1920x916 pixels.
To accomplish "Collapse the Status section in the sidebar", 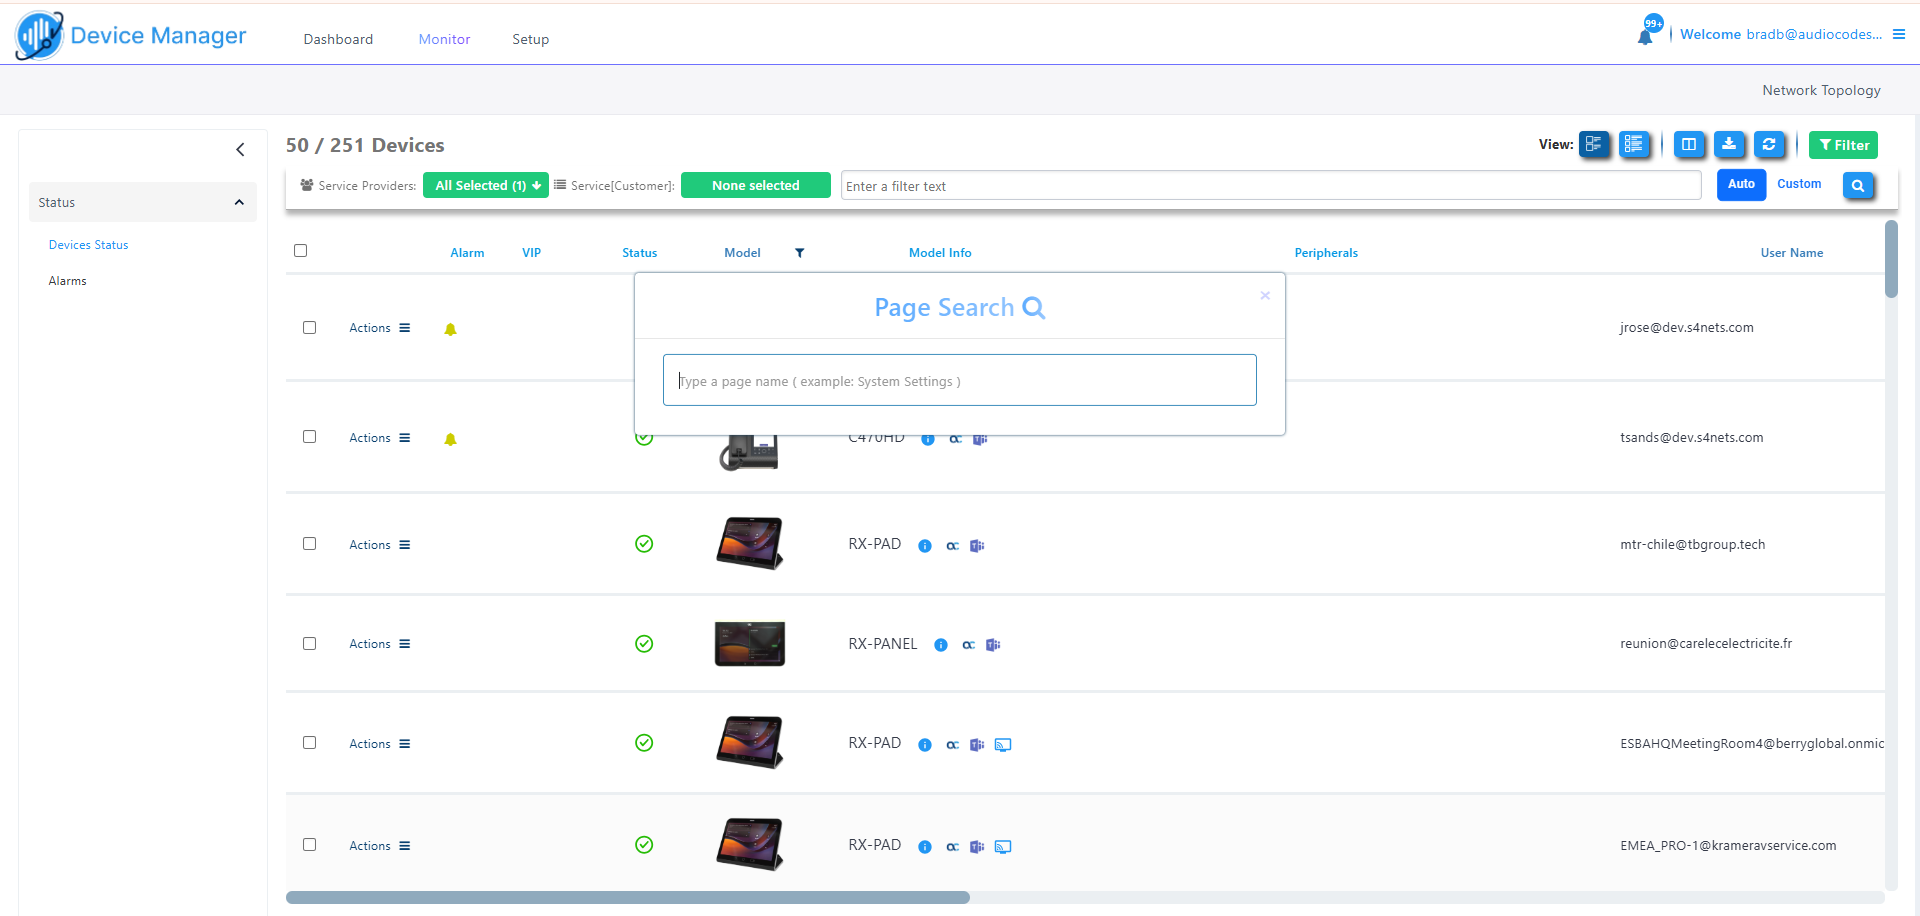I will [239, 203].
